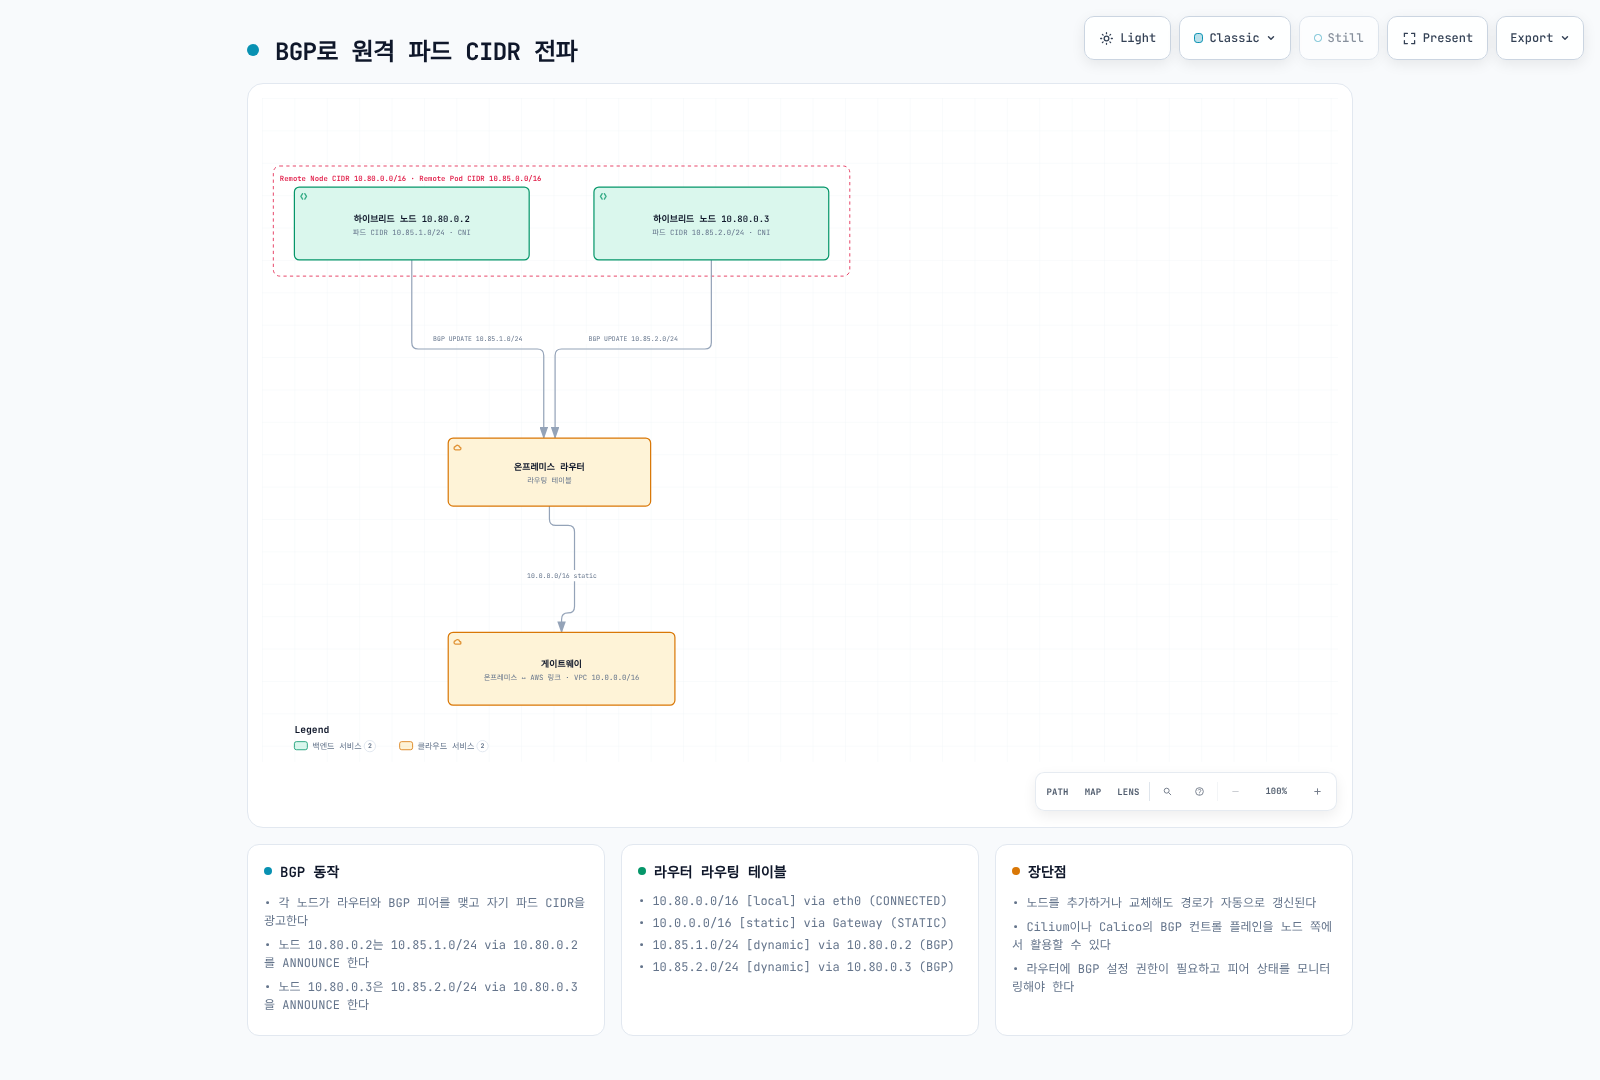Open the help question-mark icon
Image resolution: width=1600 pixels, height=1080 pixels.
1199,792
